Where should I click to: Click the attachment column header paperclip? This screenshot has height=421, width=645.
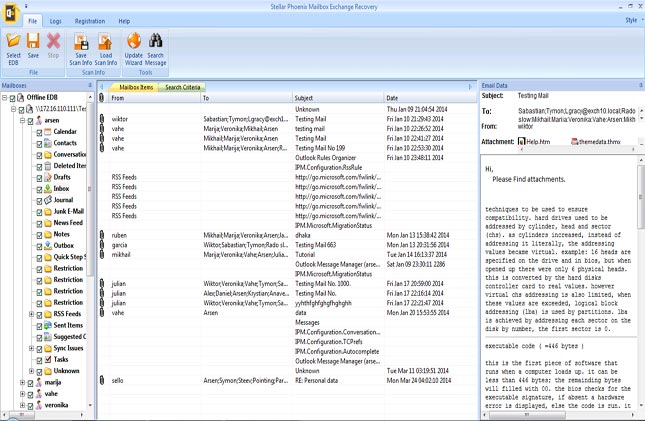(102, 98)
